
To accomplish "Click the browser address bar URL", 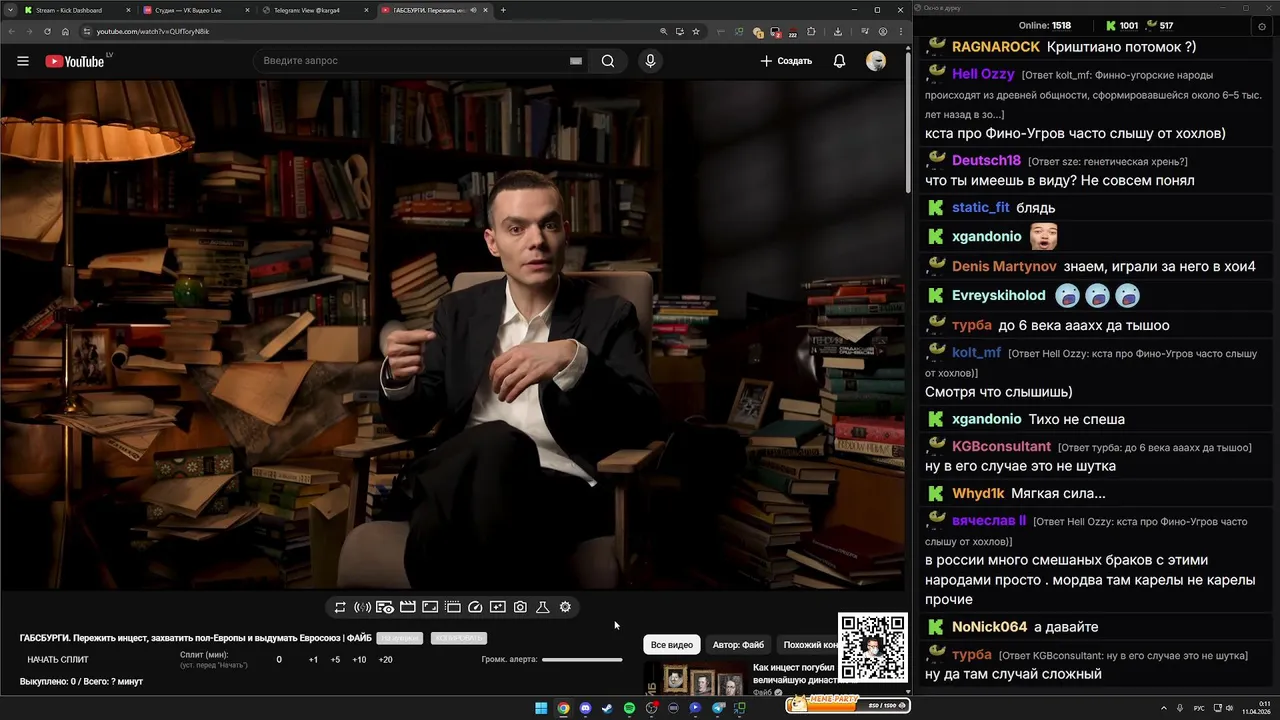I will tap(153, 31).
